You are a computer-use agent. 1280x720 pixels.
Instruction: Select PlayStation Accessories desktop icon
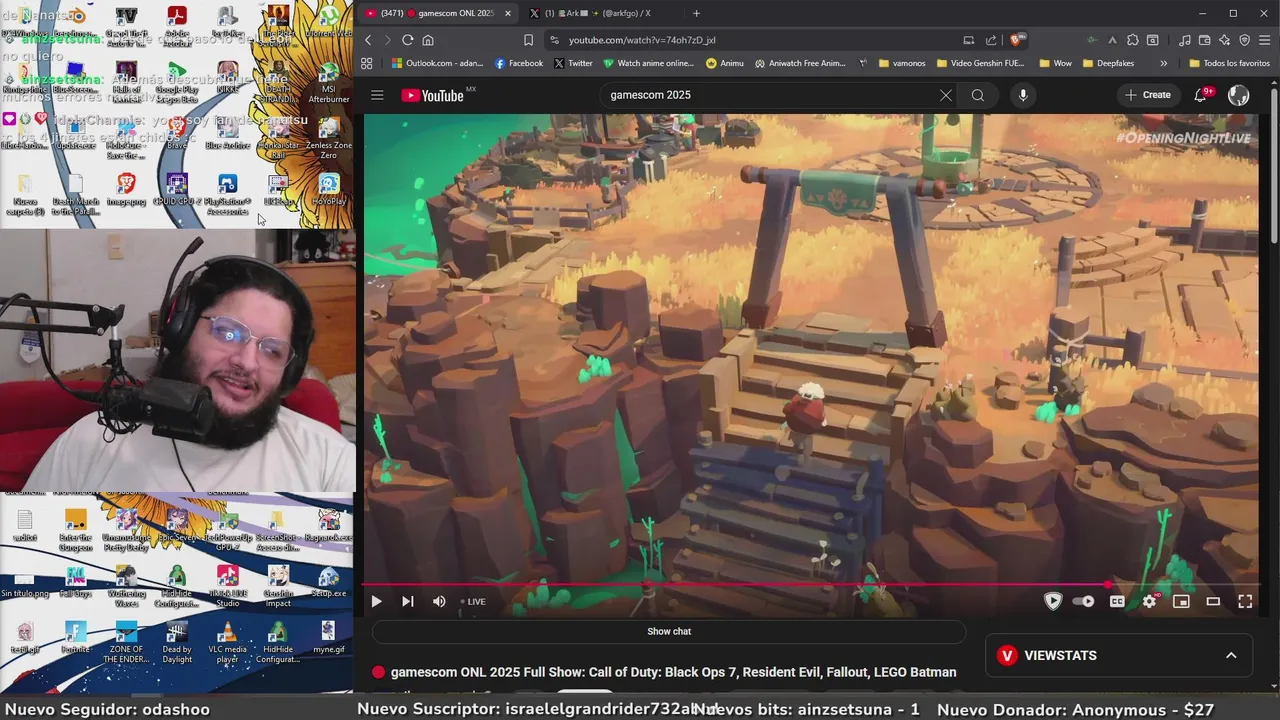tap(228, 195)
